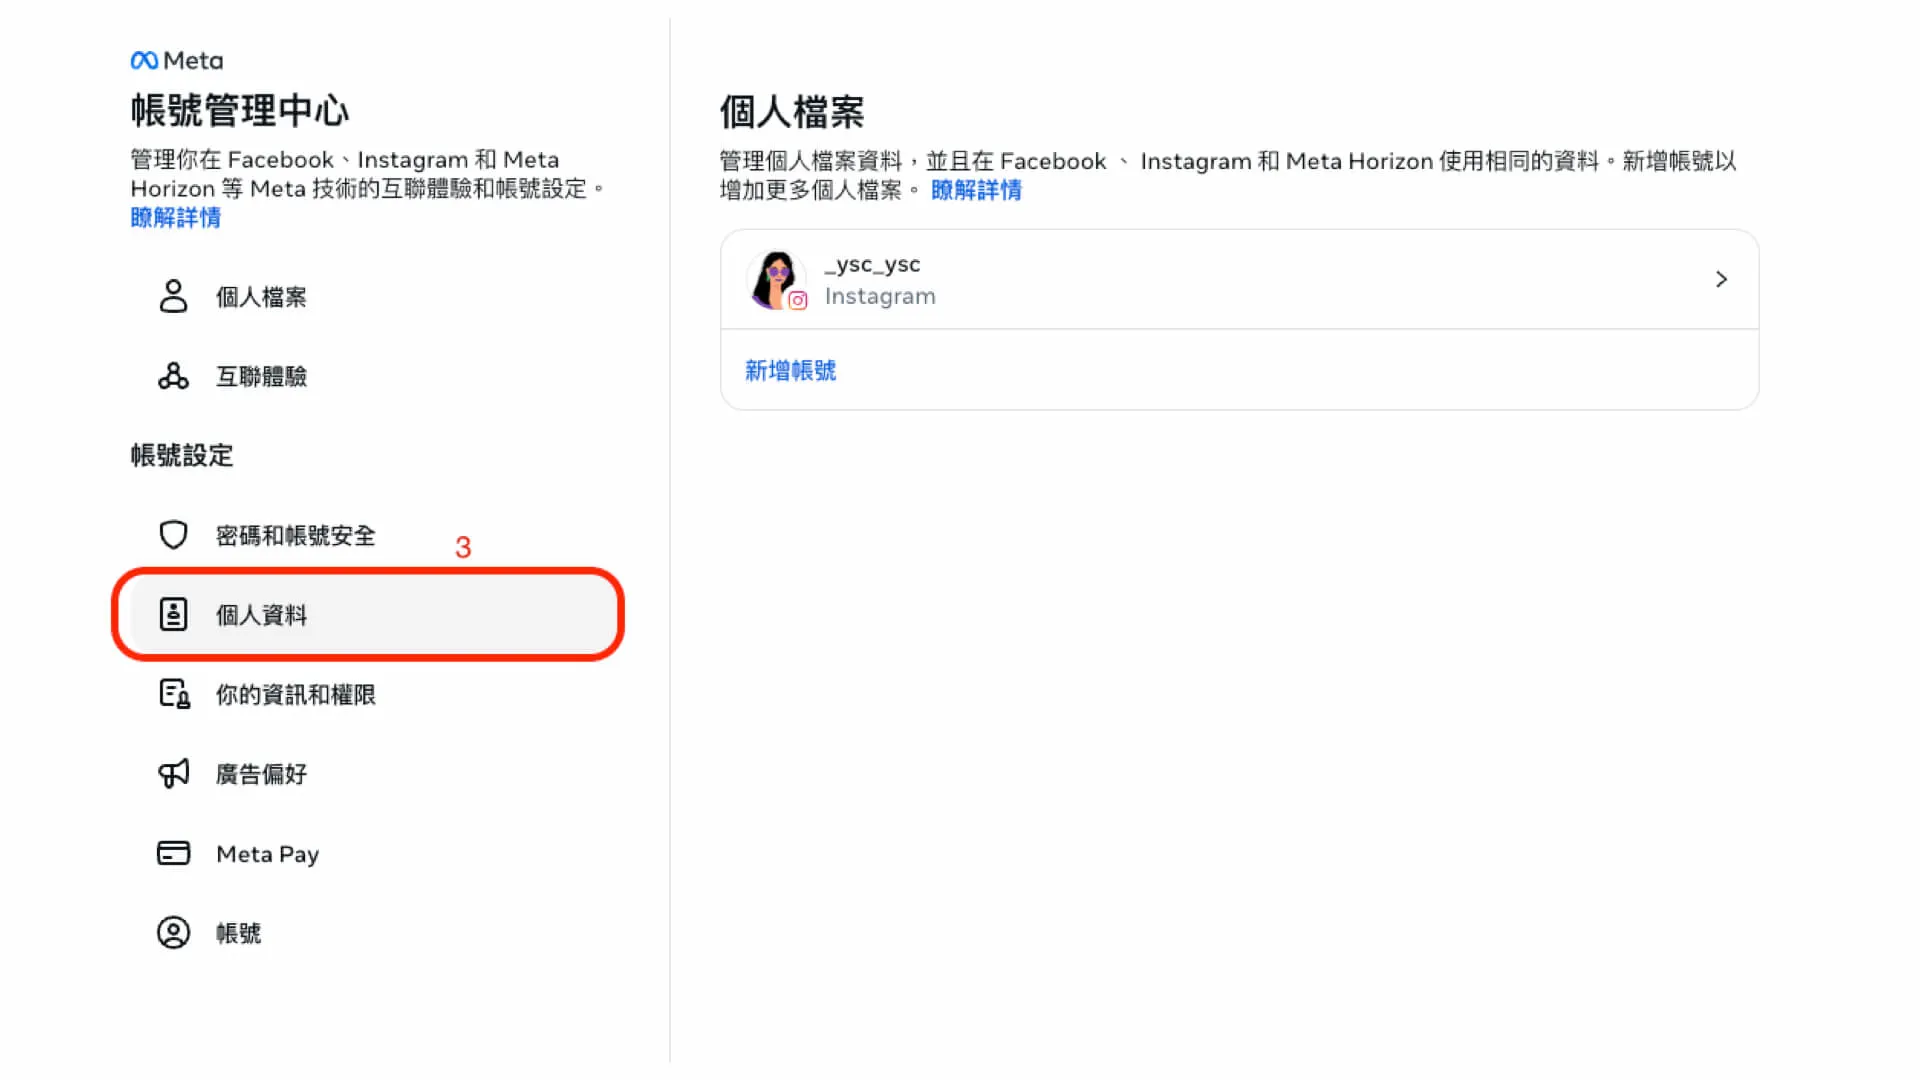Click the megaphone icon beside 廣告偏好
1920x1080 pixels.
tap(173, 773)
